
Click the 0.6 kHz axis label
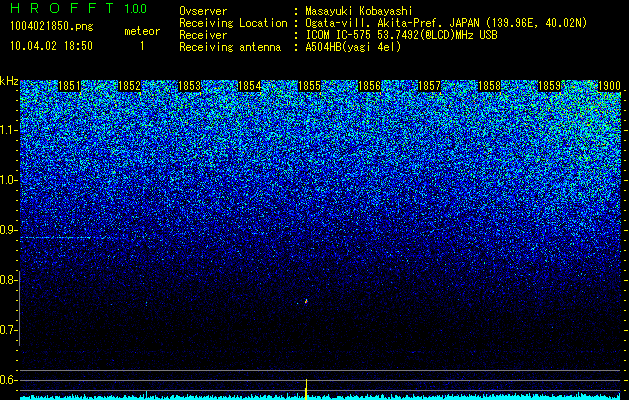7,380
